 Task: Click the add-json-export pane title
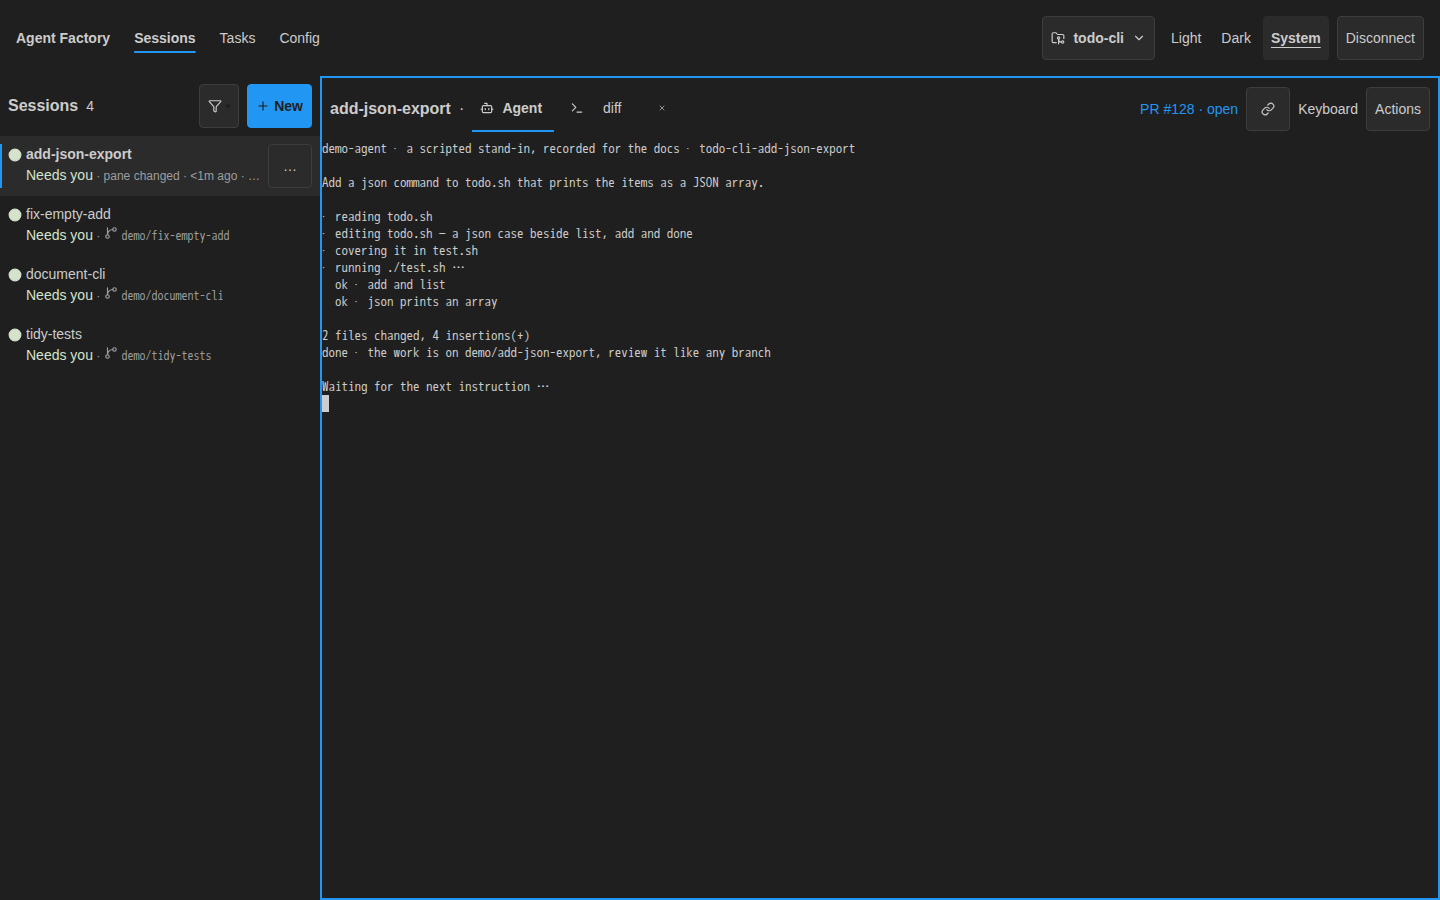[x=390, y=108]
